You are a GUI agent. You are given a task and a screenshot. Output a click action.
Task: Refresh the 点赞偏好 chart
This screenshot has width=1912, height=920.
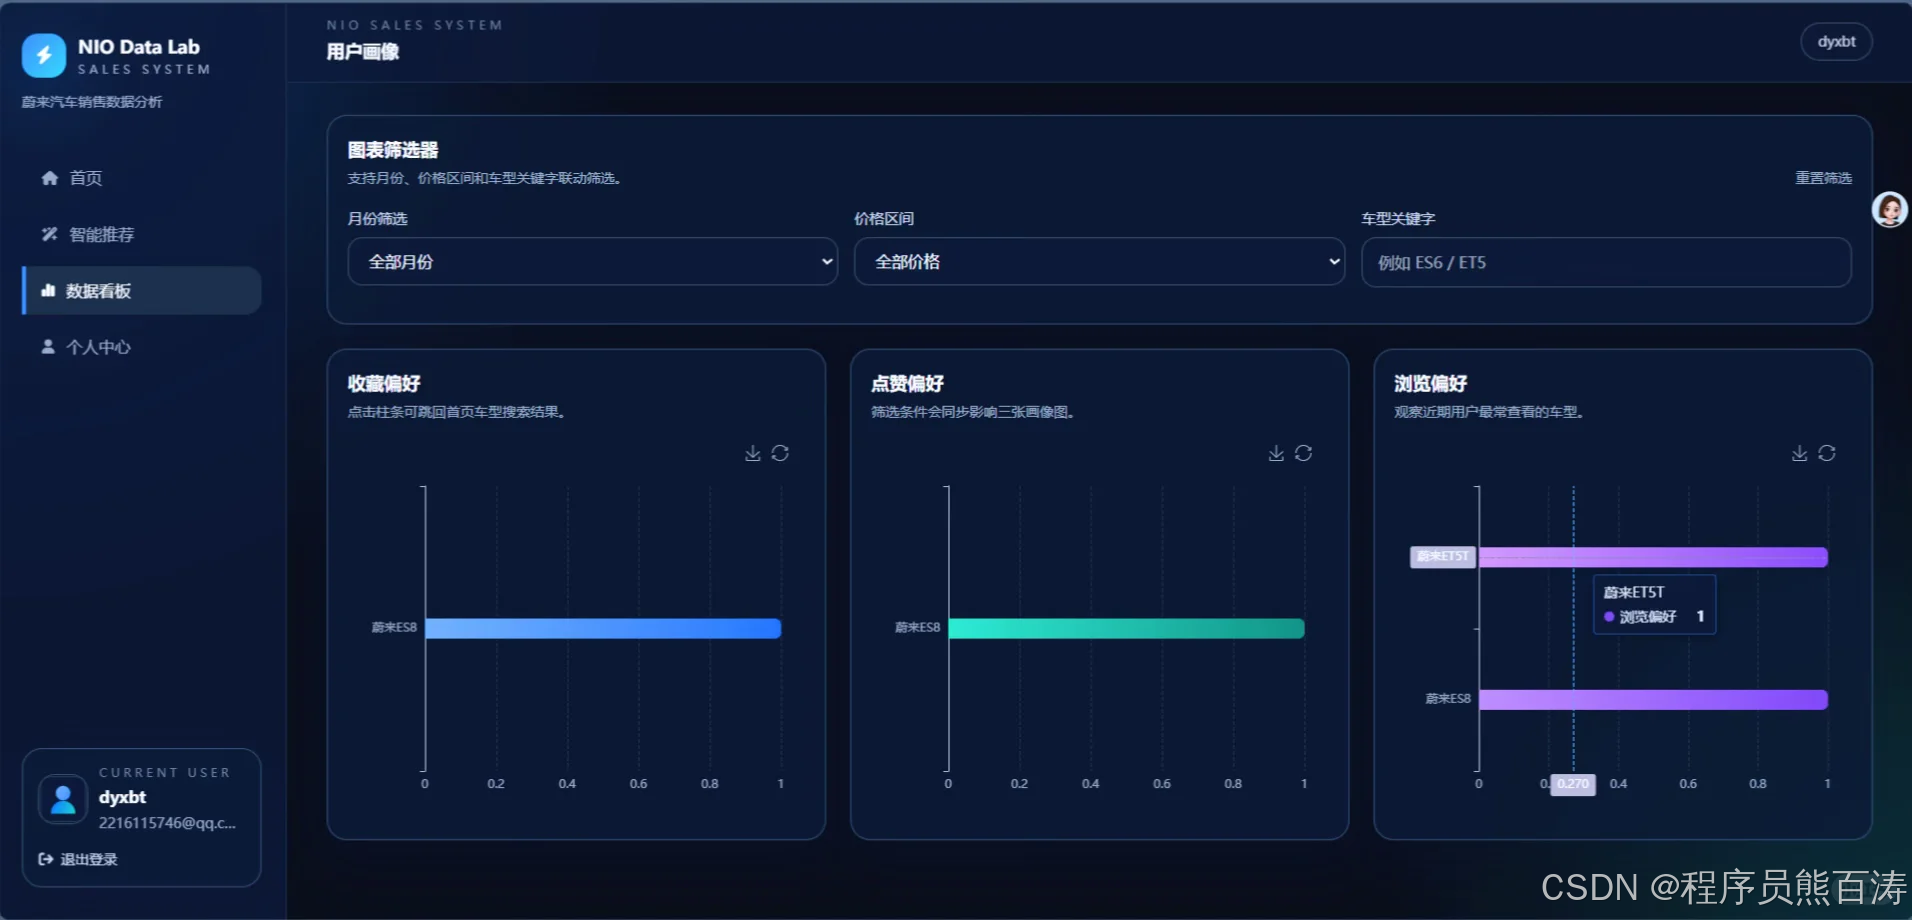(x=1303, y=453)
